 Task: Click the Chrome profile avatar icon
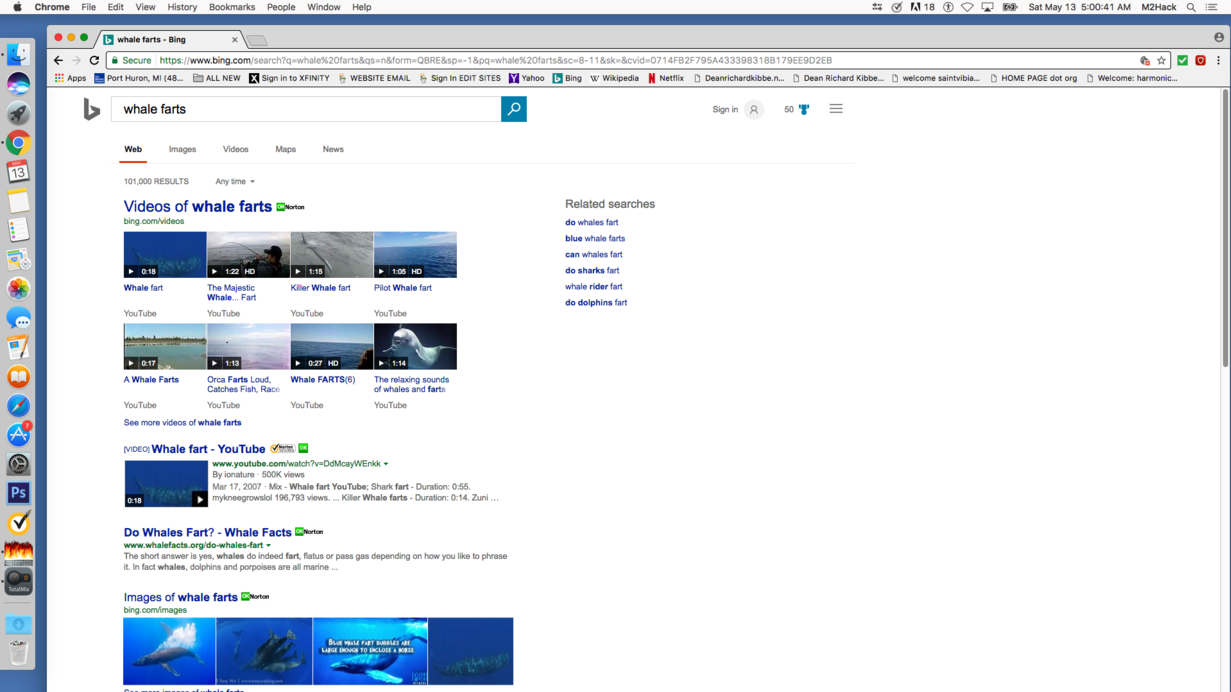(x=1218, y=38)
